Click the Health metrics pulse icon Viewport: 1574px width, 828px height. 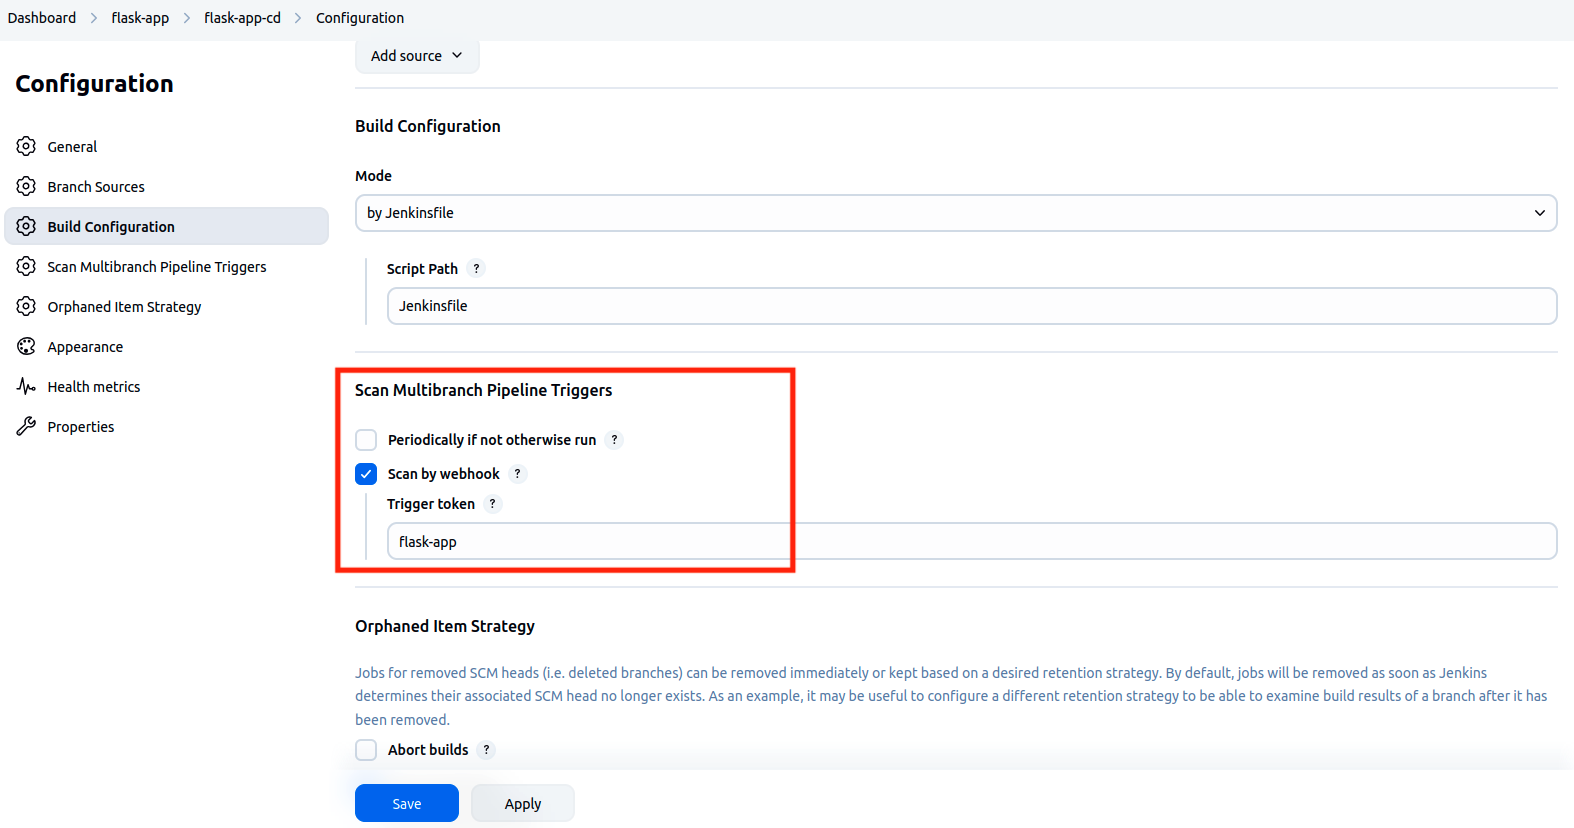click(26, 386)
